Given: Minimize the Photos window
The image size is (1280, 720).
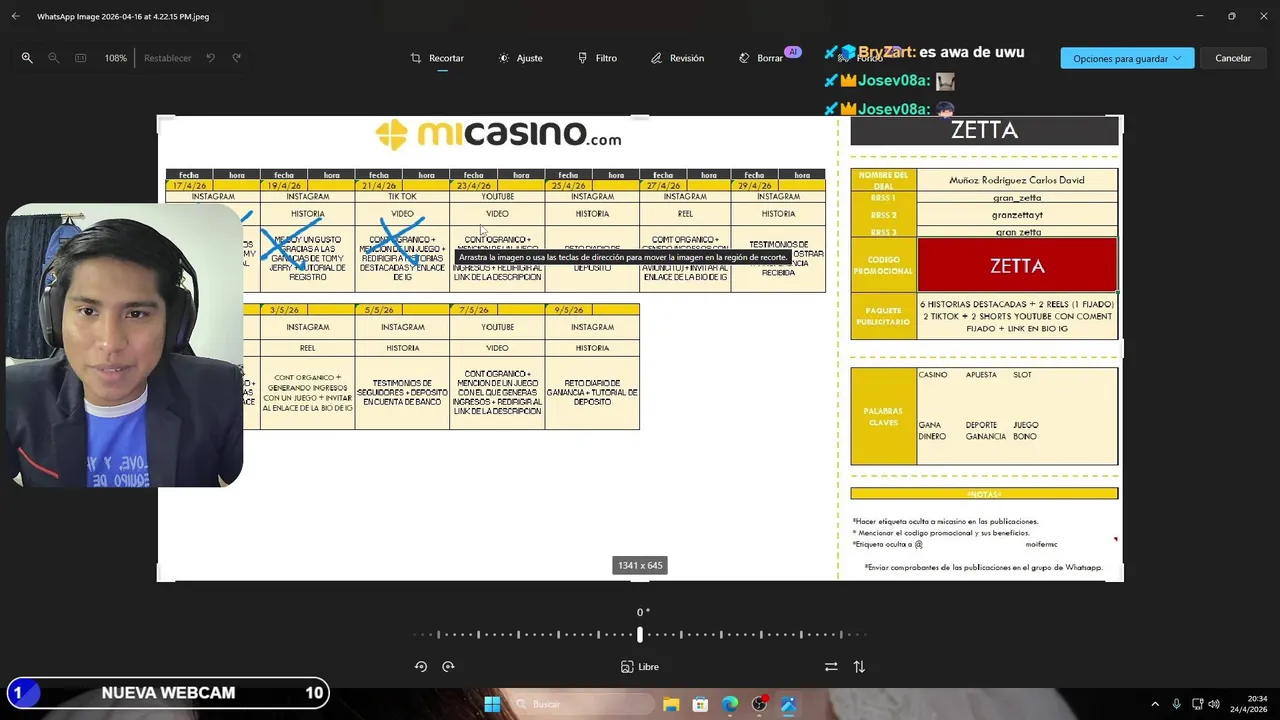Looking at the screenshot, I should [1200, 16].
